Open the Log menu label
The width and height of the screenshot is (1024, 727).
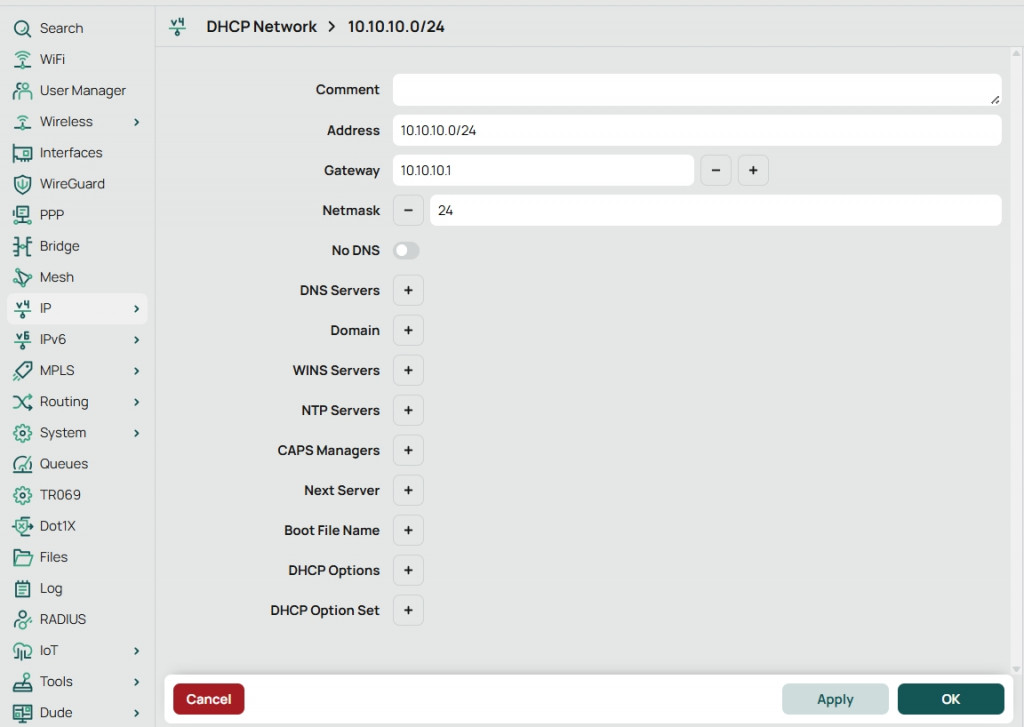click(x=51, y=589)
